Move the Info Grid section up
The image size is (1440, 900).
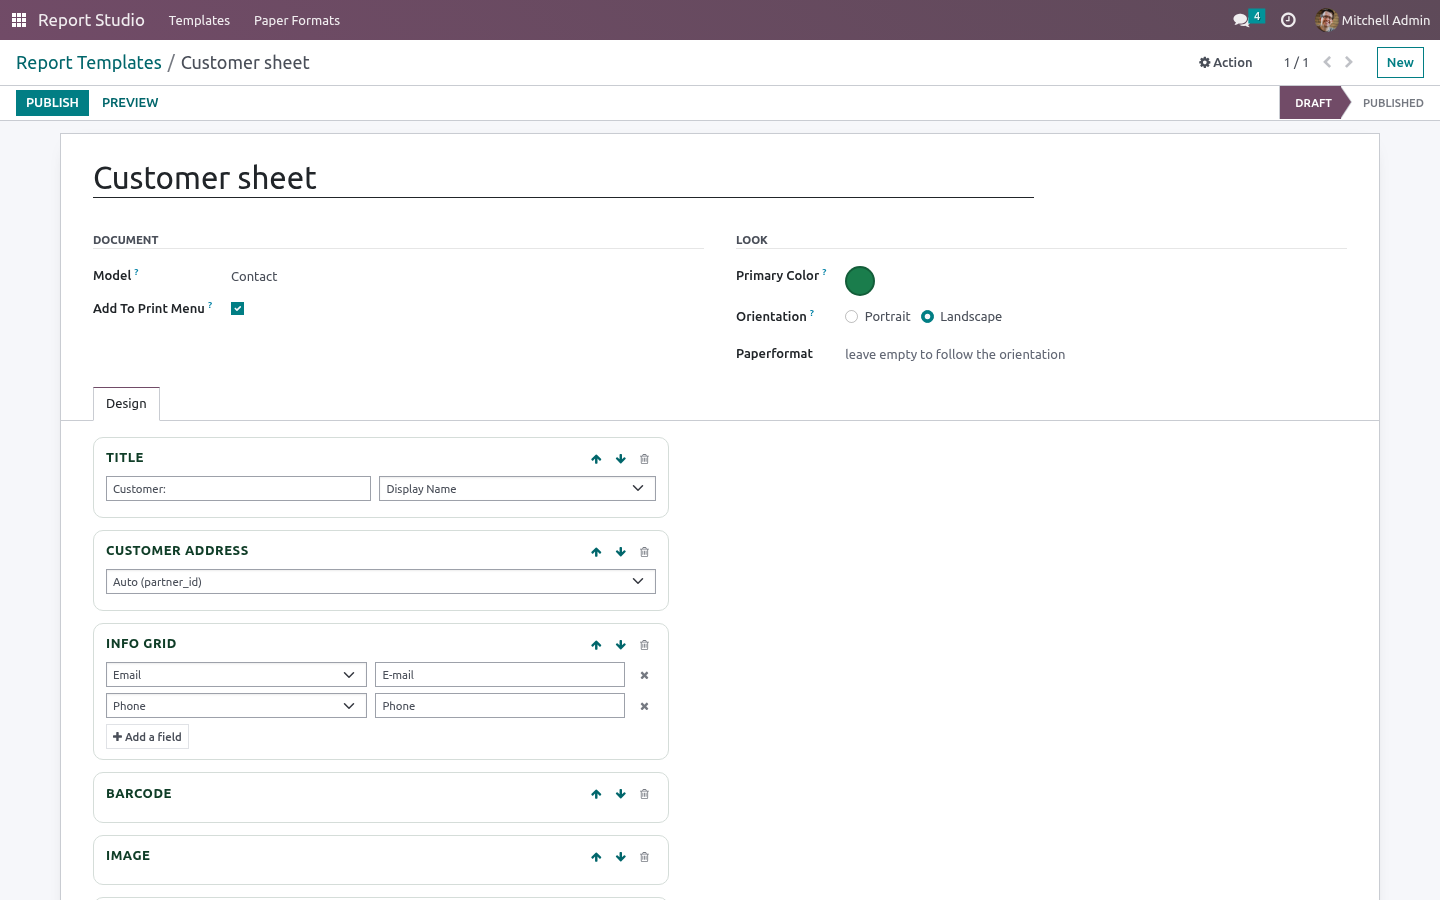pyautogui.click(x=596, y=645)
